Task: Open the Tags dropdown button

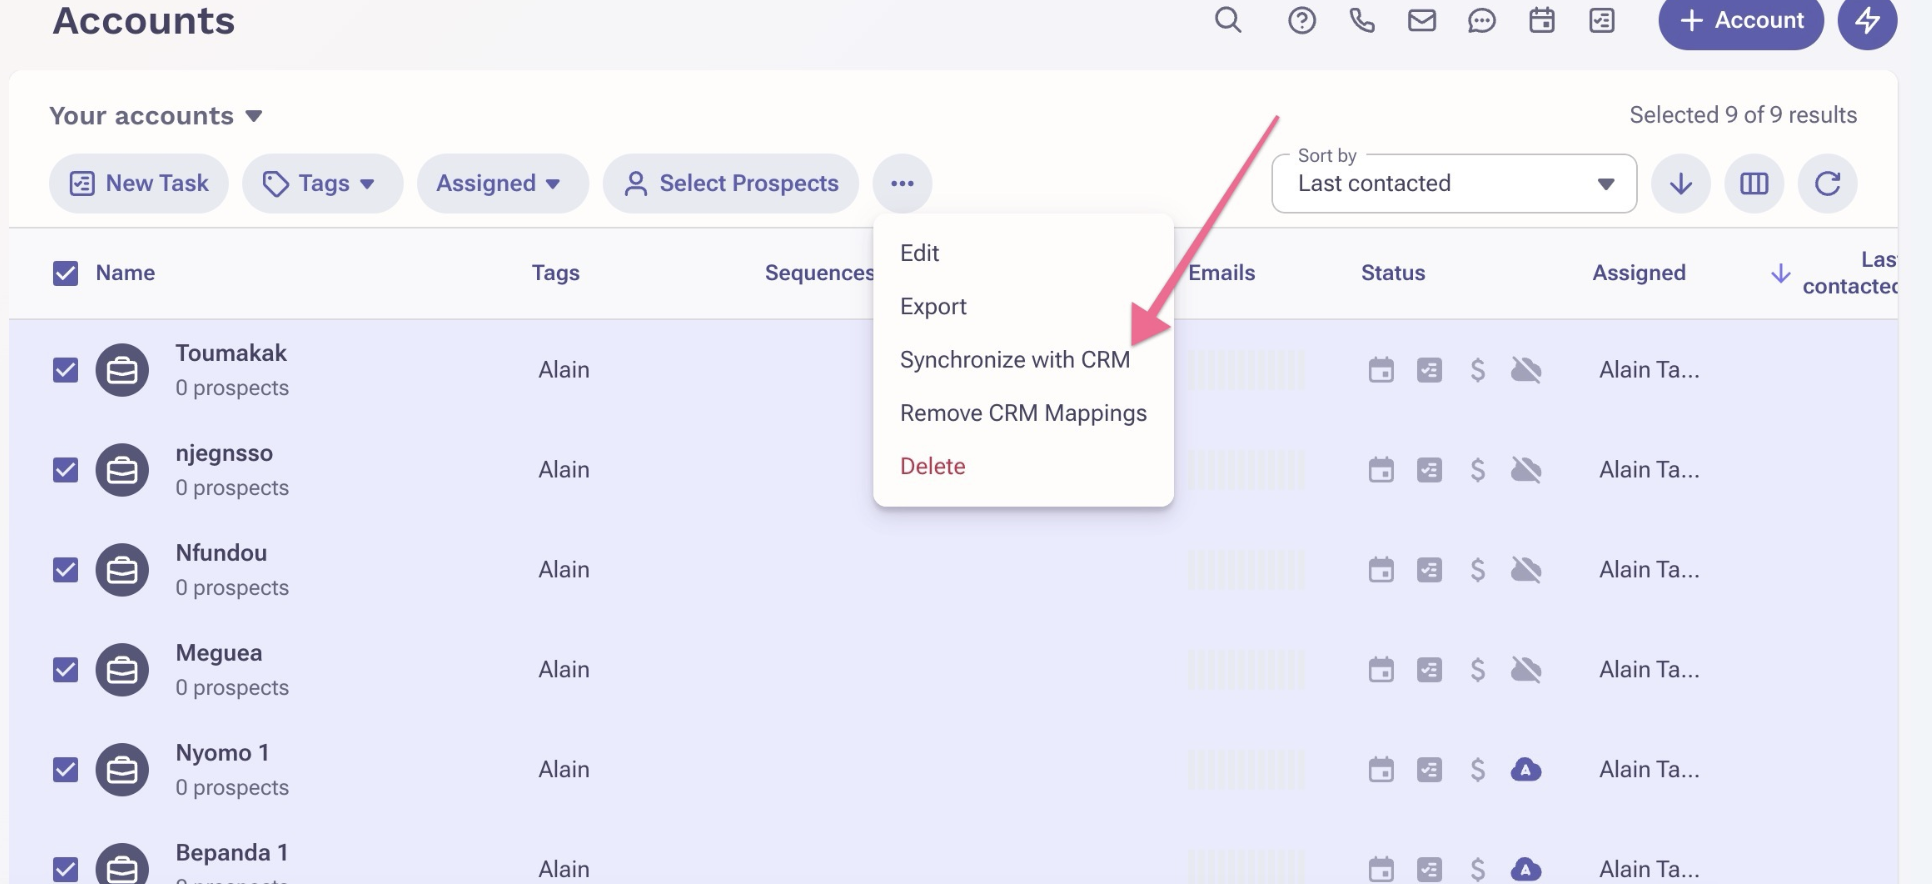Action: click(x=322, y=183)
